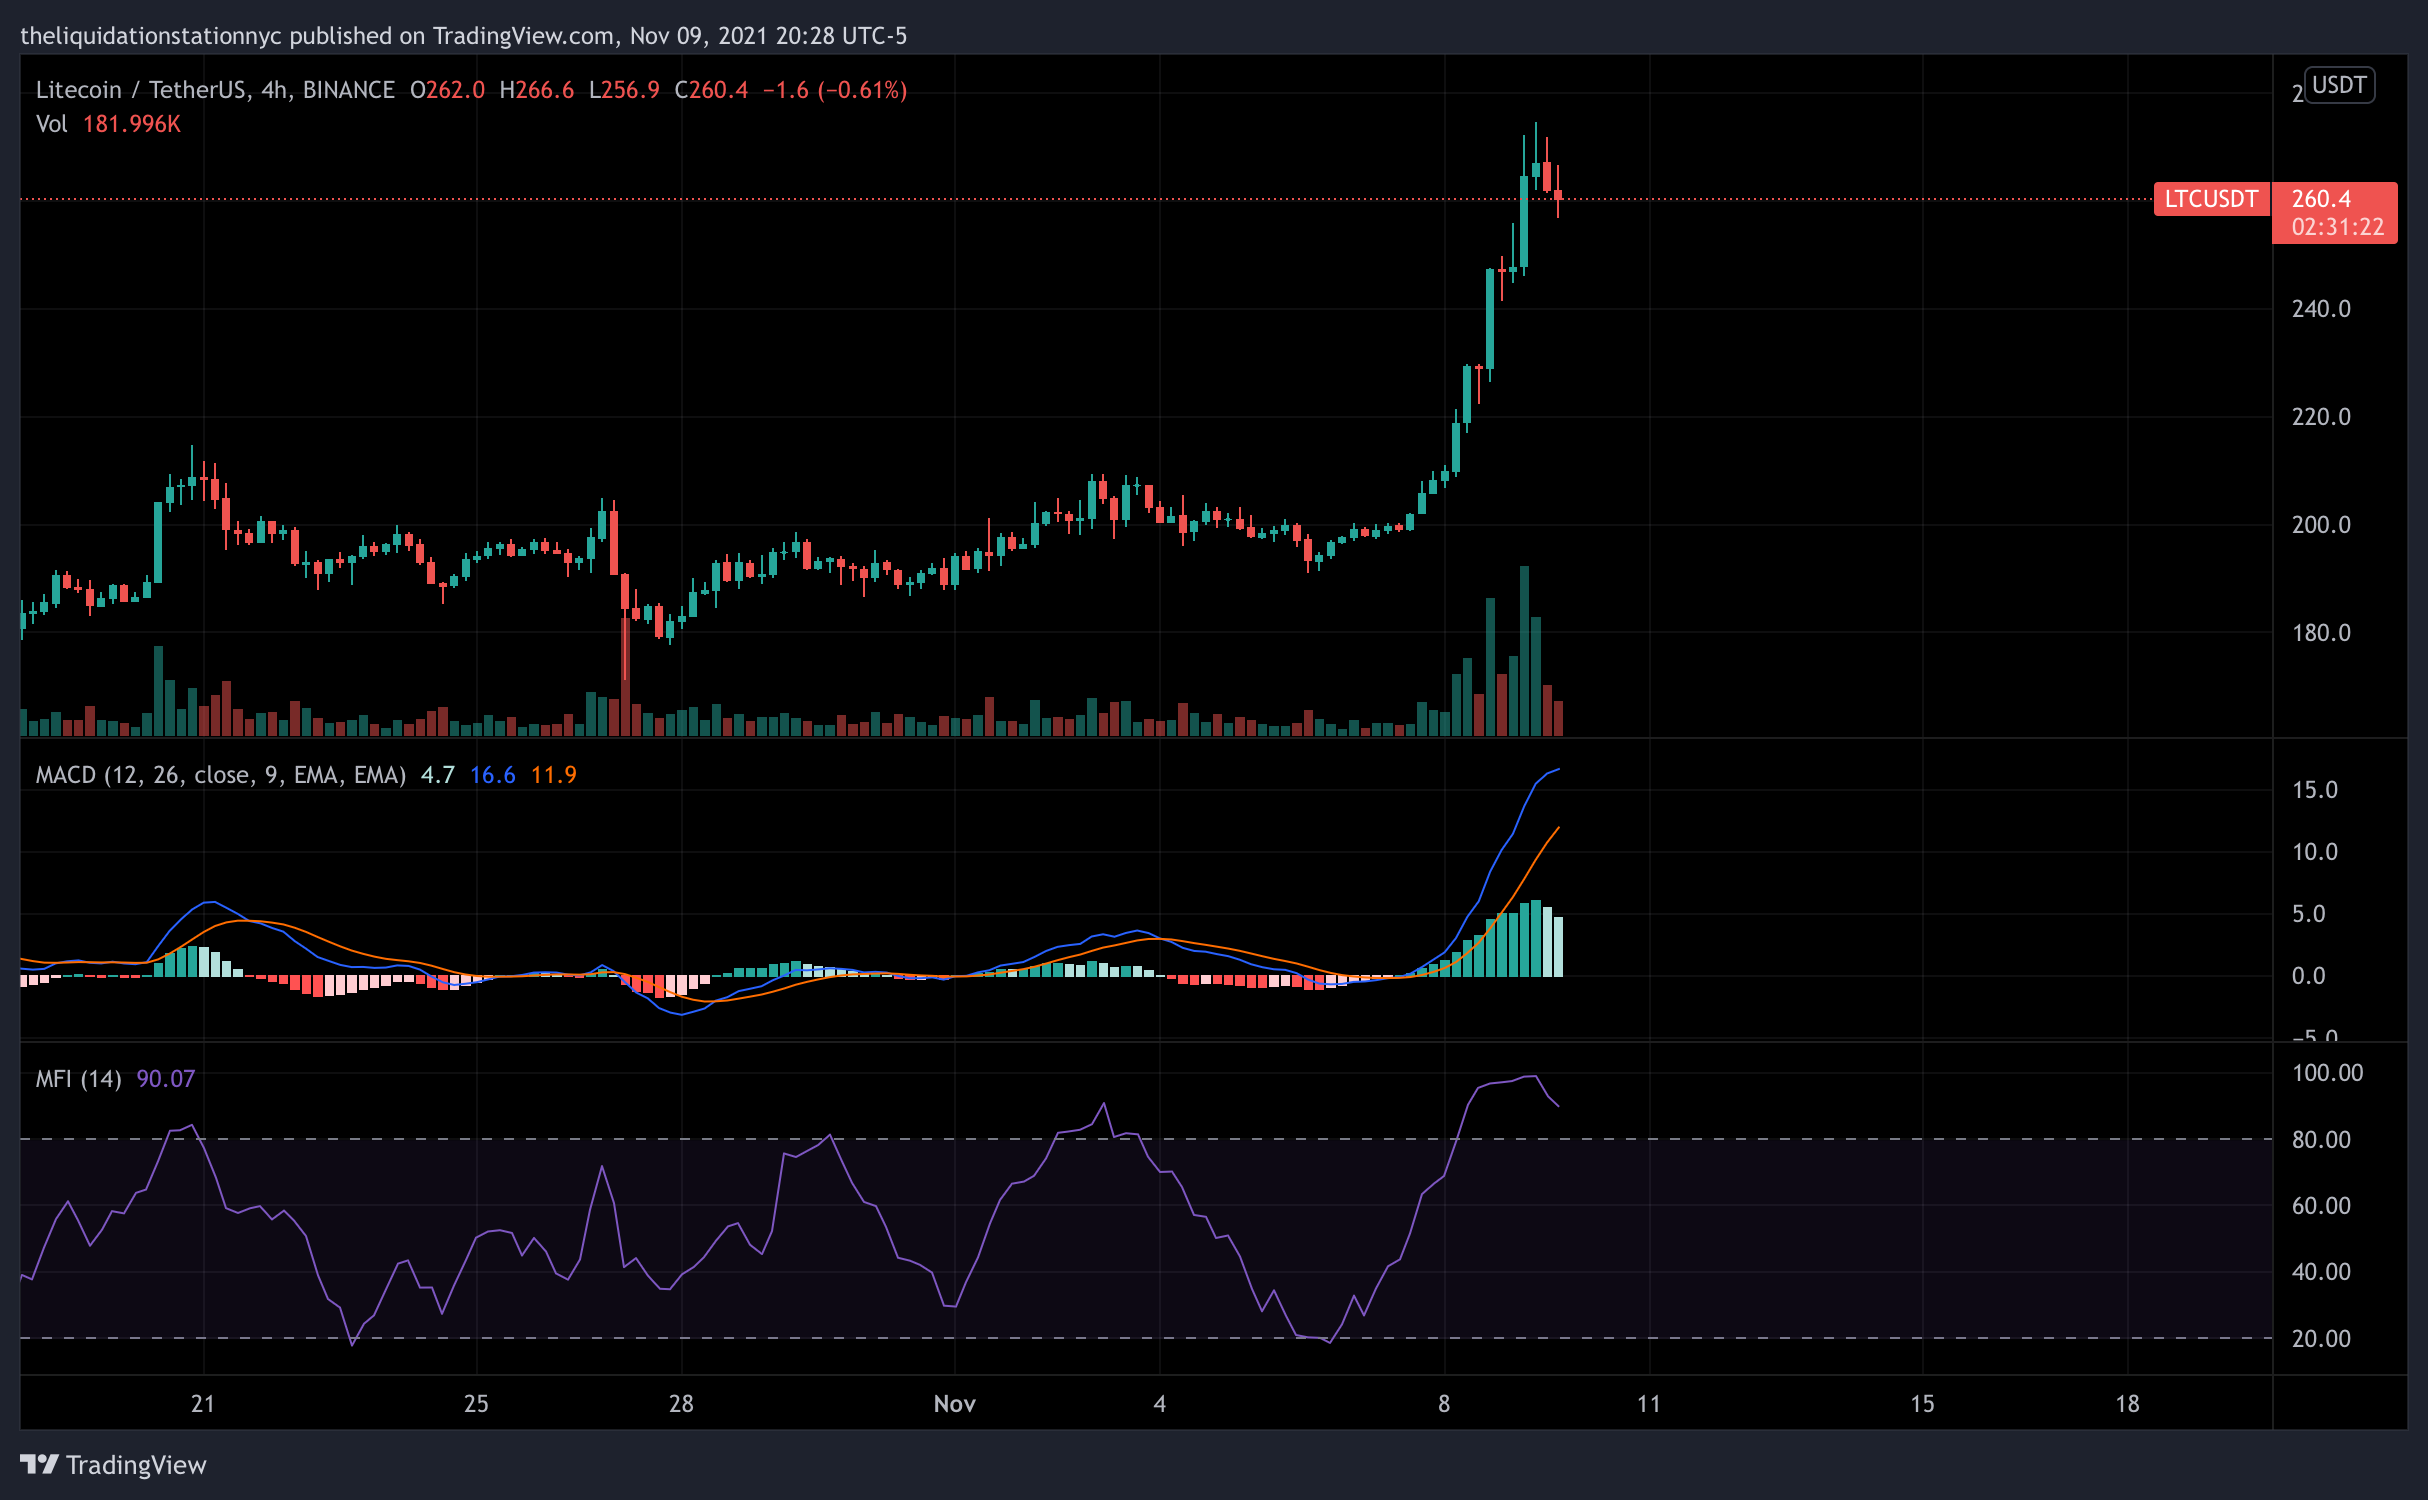Click the blue MACD value 16.6
This screenshot has width=2428, height=1500.
[492, 775]
